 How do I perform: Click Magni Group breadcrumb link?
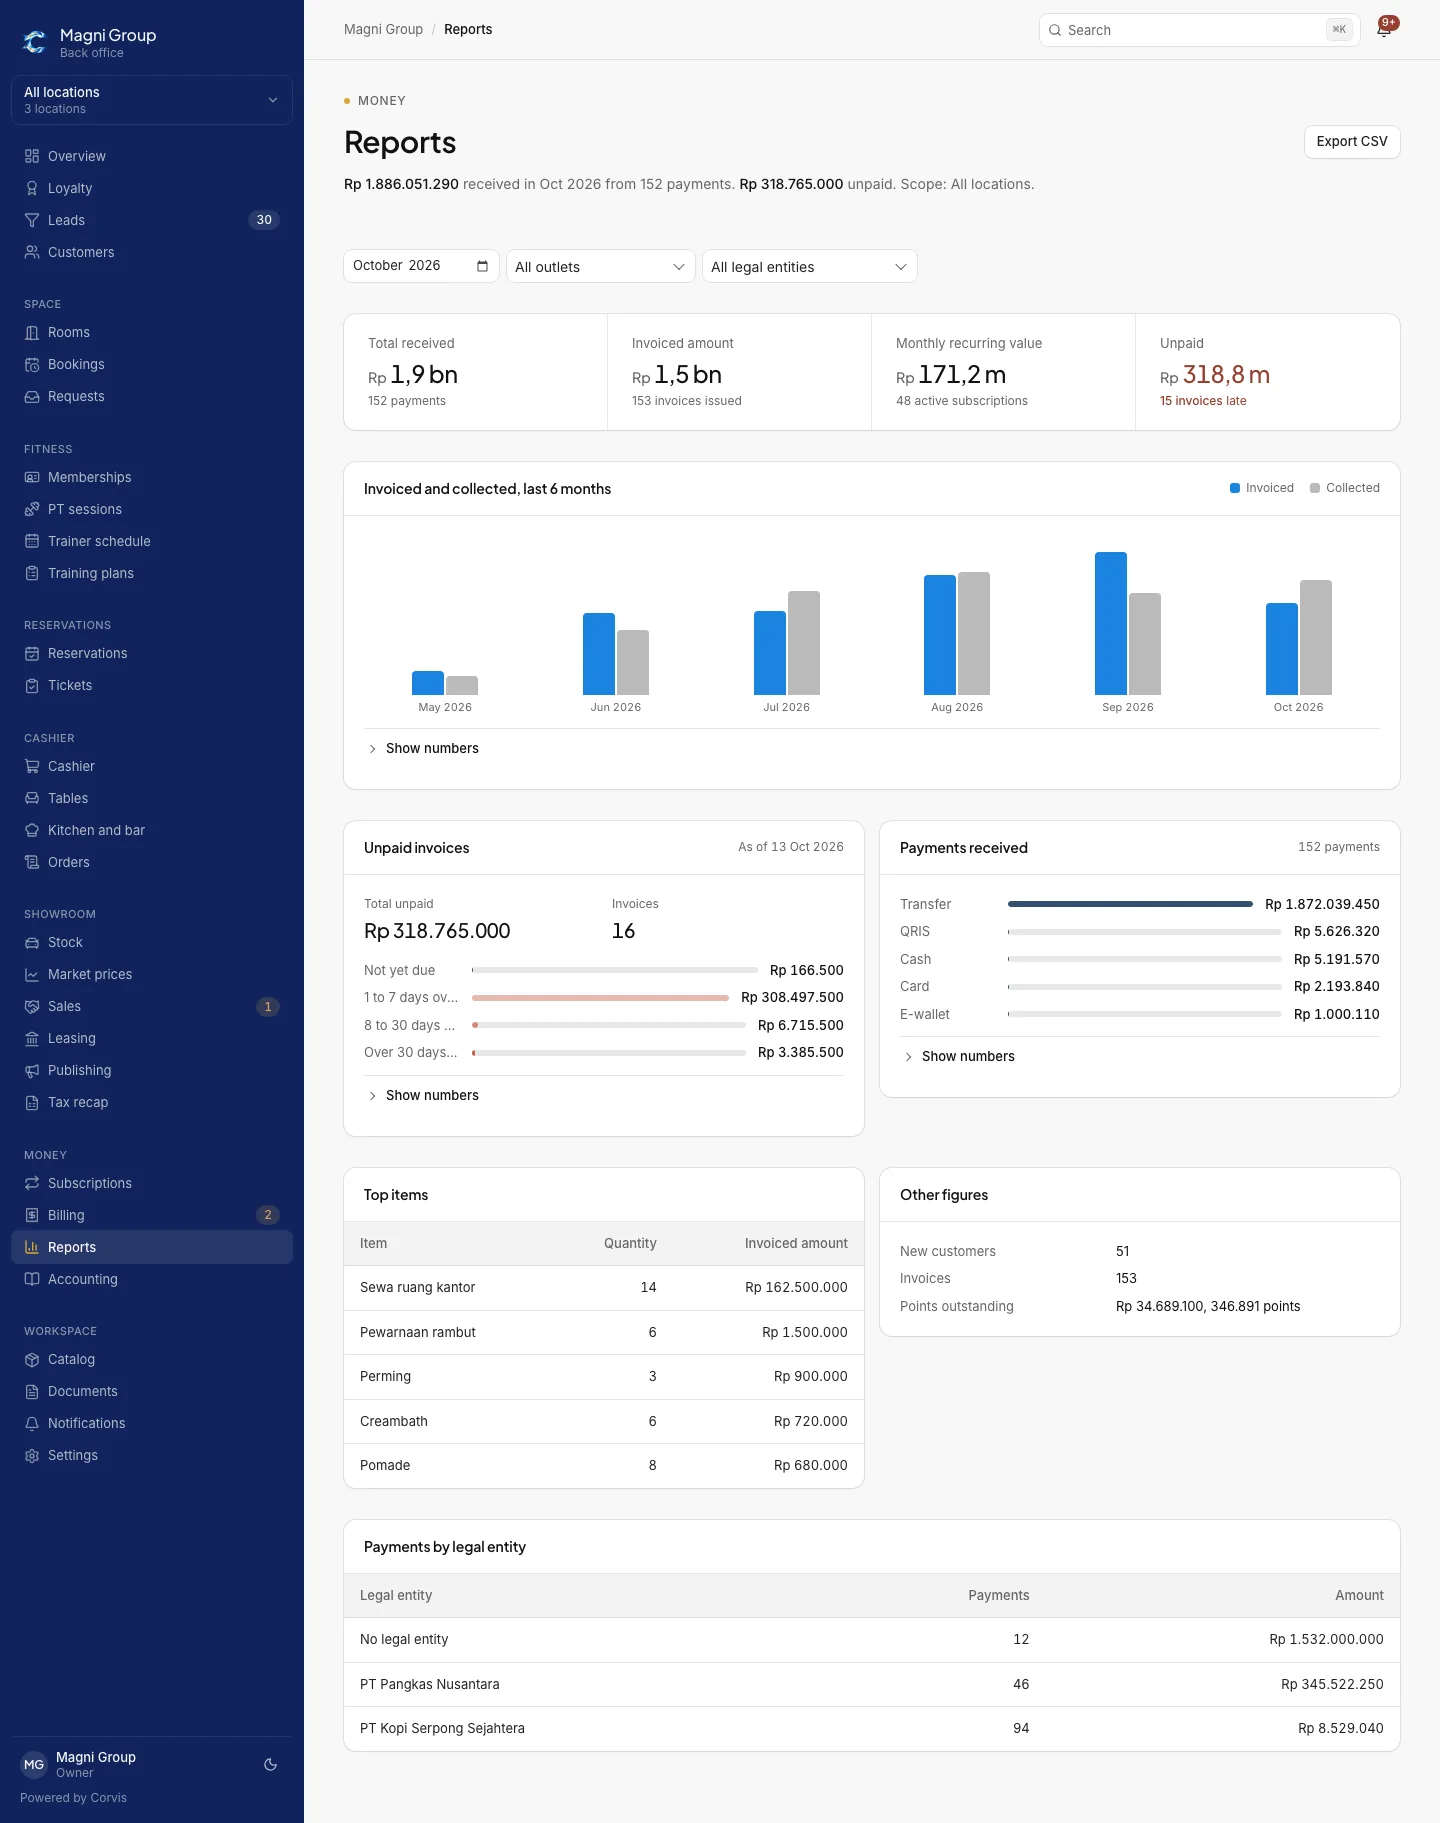pyautogui.click(x=383, y=29)
